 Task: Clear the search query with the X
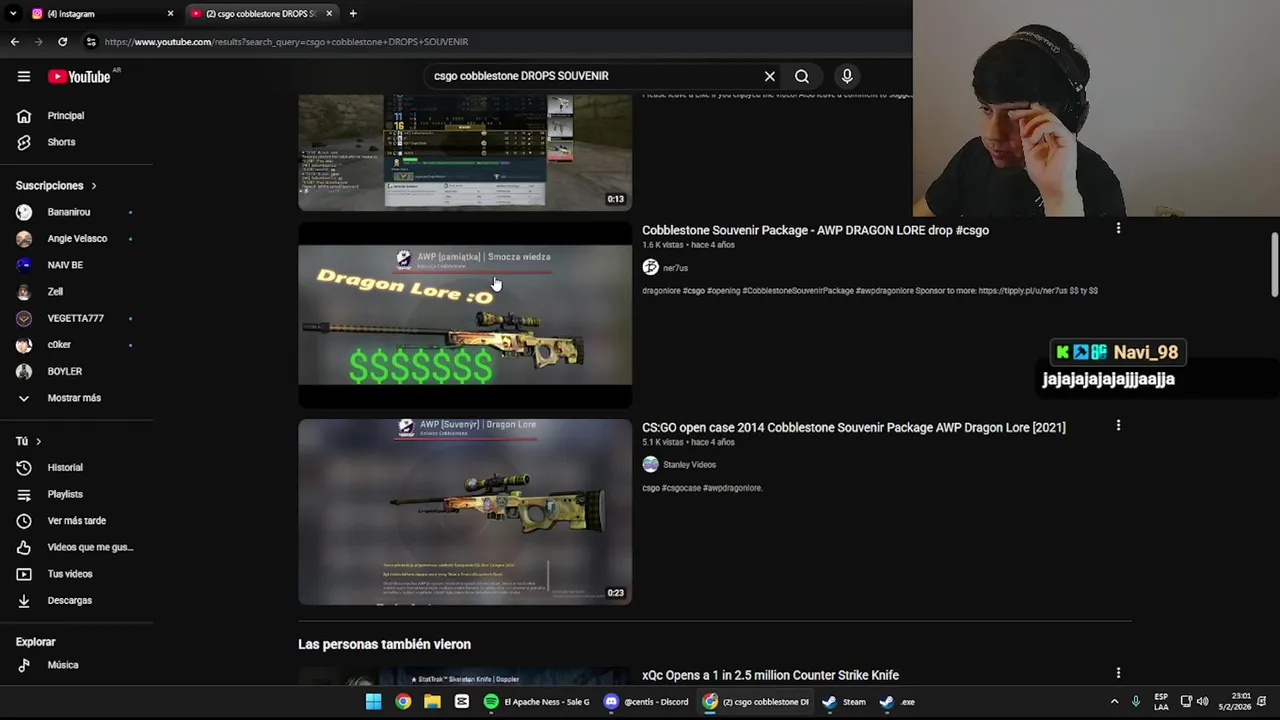[770, 76]
